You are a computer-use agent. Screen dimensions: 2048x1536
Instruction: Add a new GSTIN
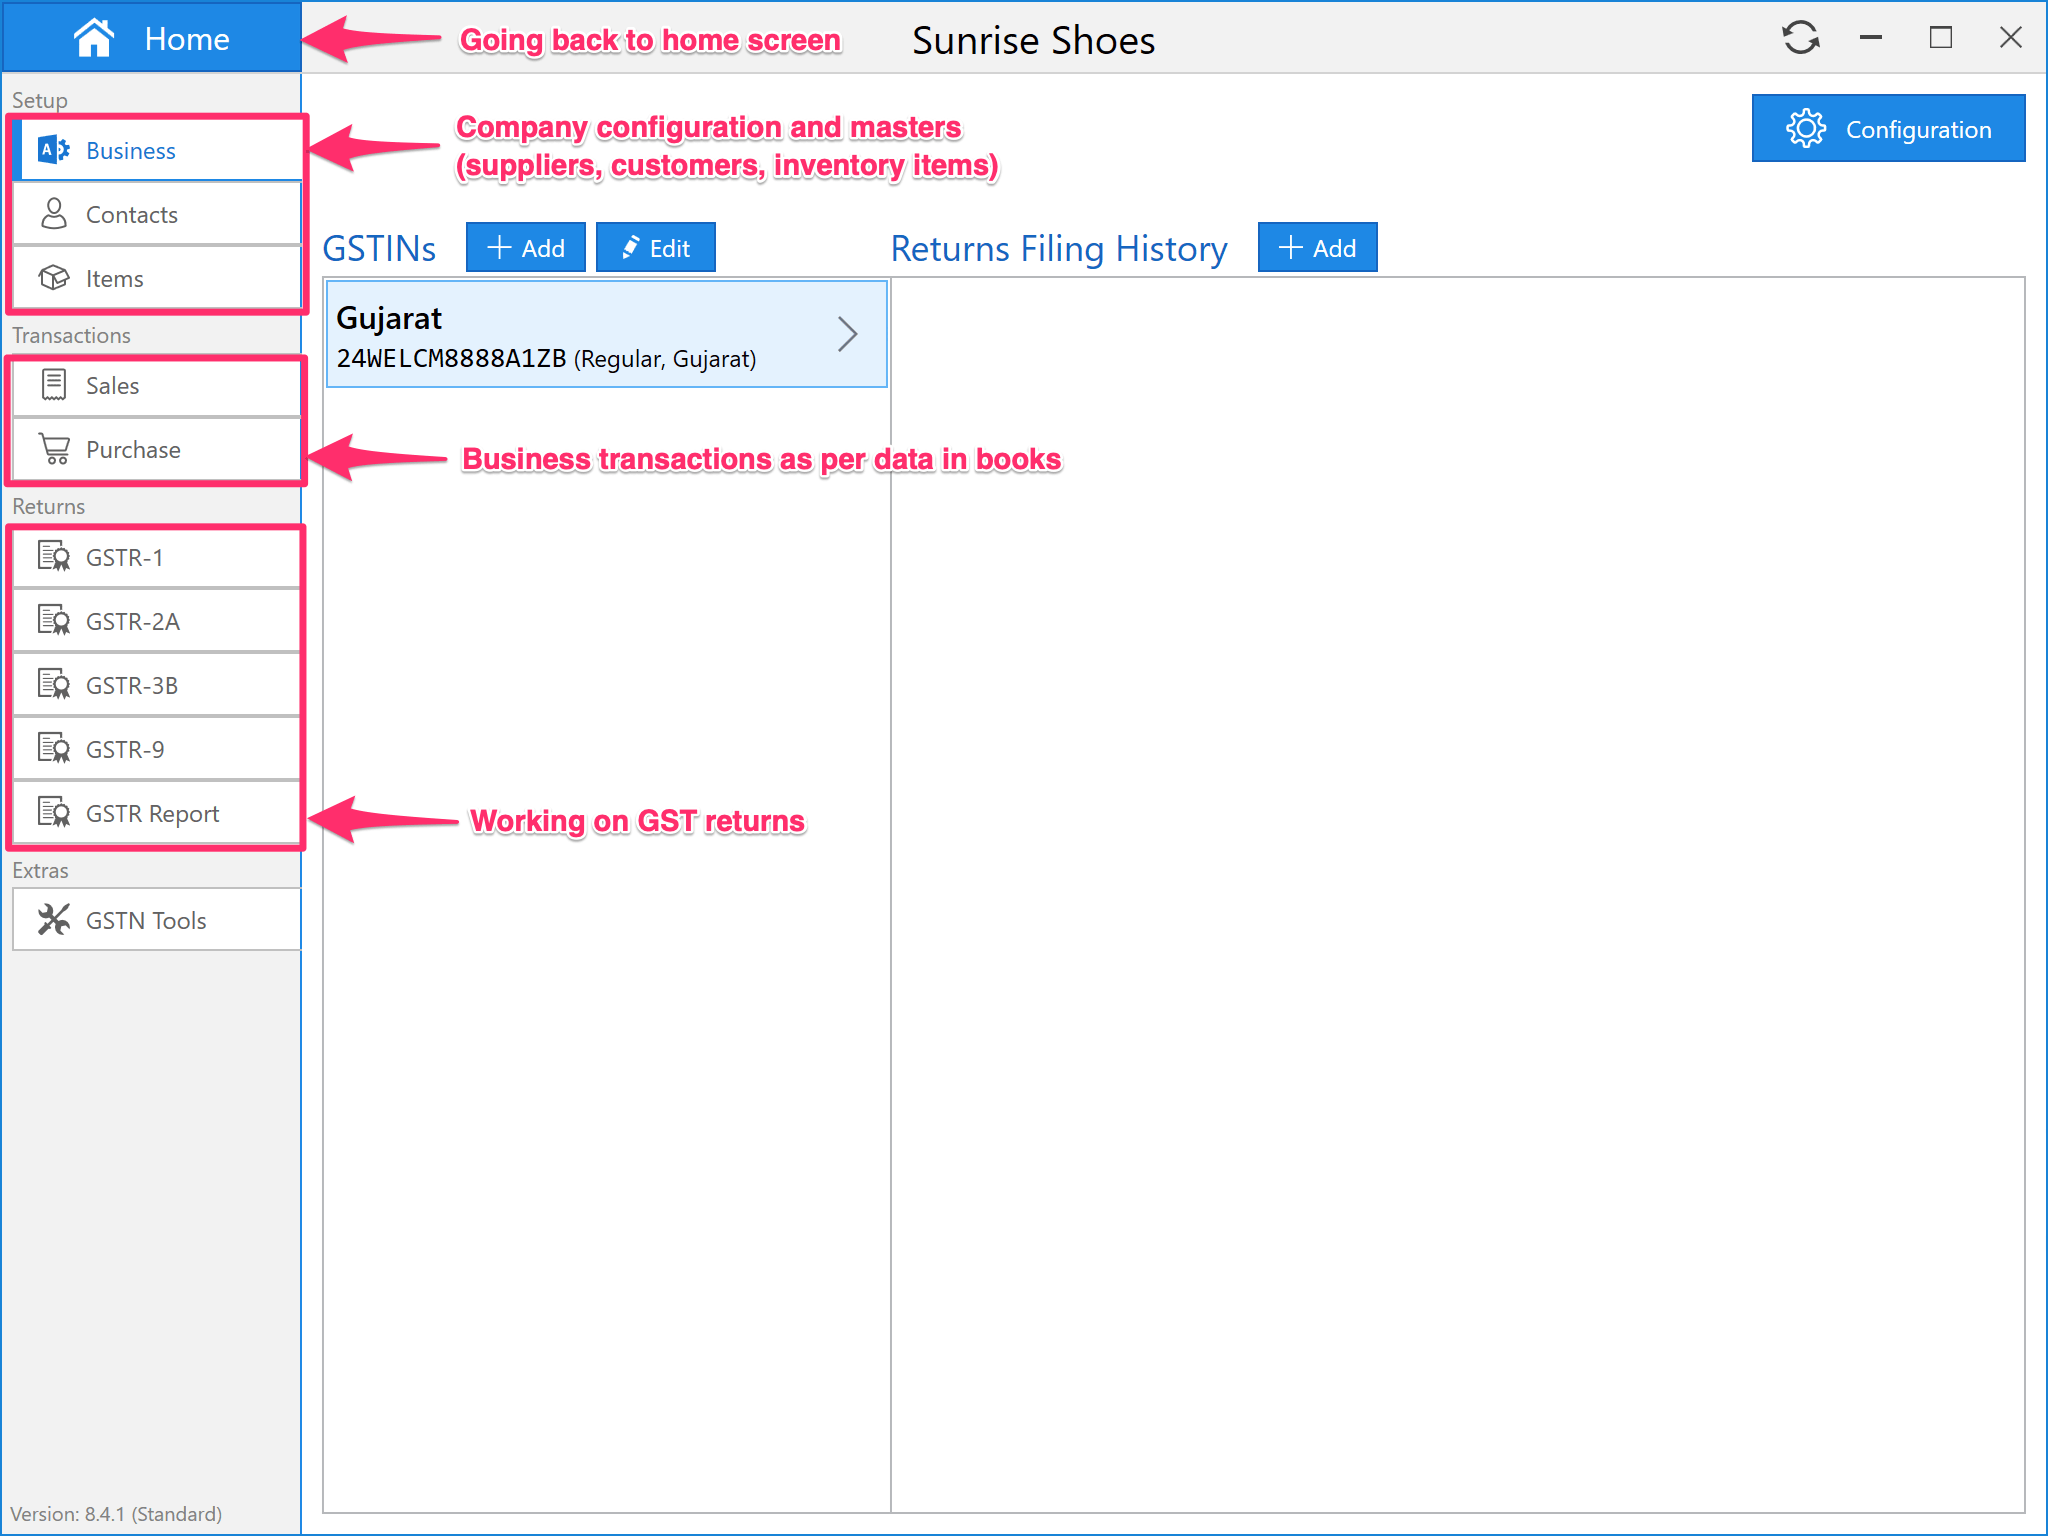click(525, 248)
